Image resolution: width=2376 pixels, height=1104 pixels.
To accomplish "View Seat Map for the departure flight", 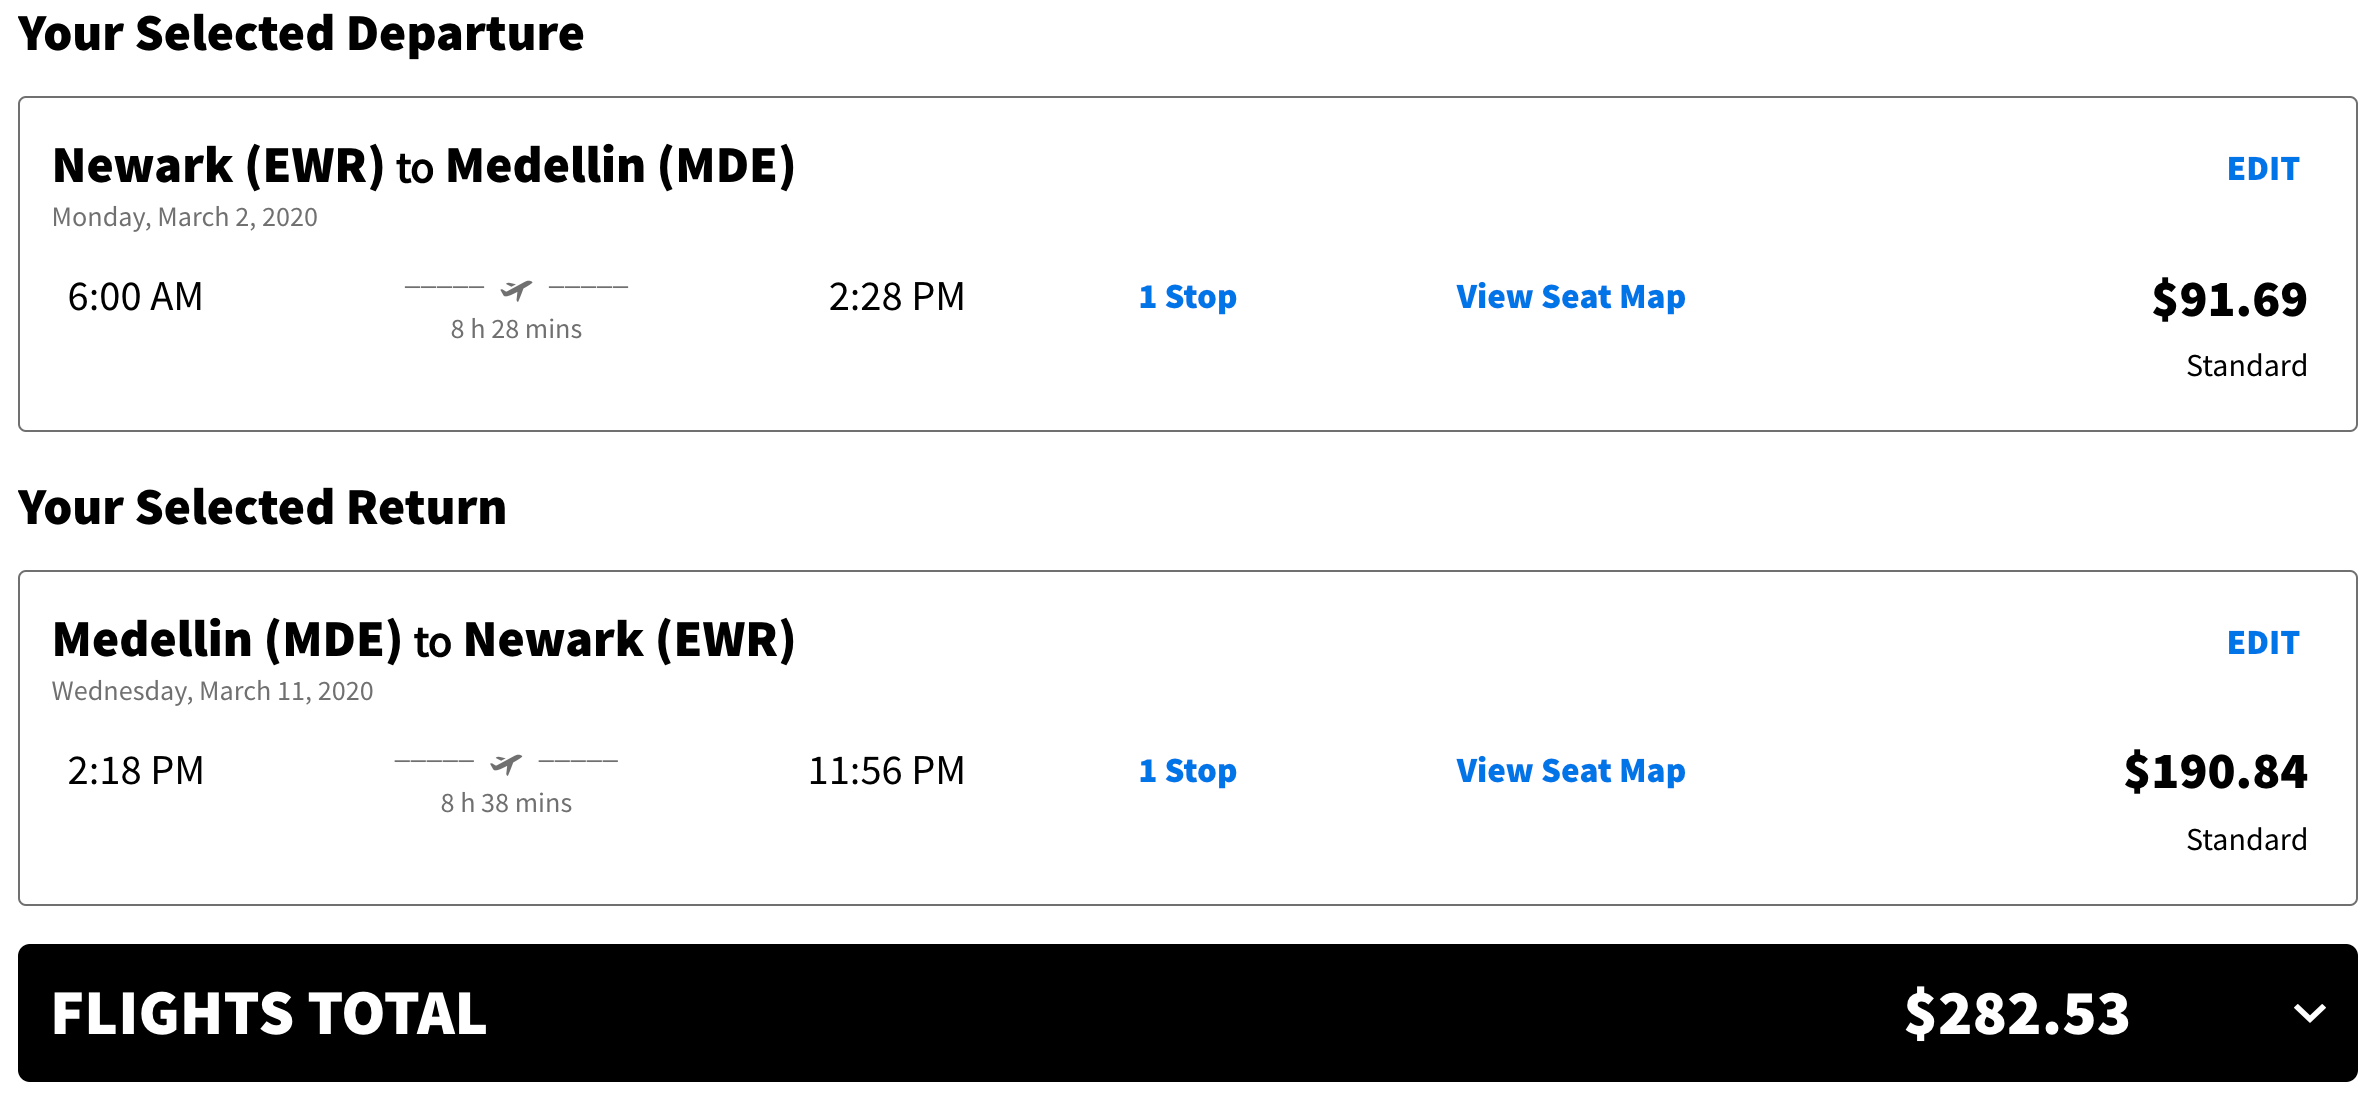I will pyautogui.click(x=1570, y=297).
